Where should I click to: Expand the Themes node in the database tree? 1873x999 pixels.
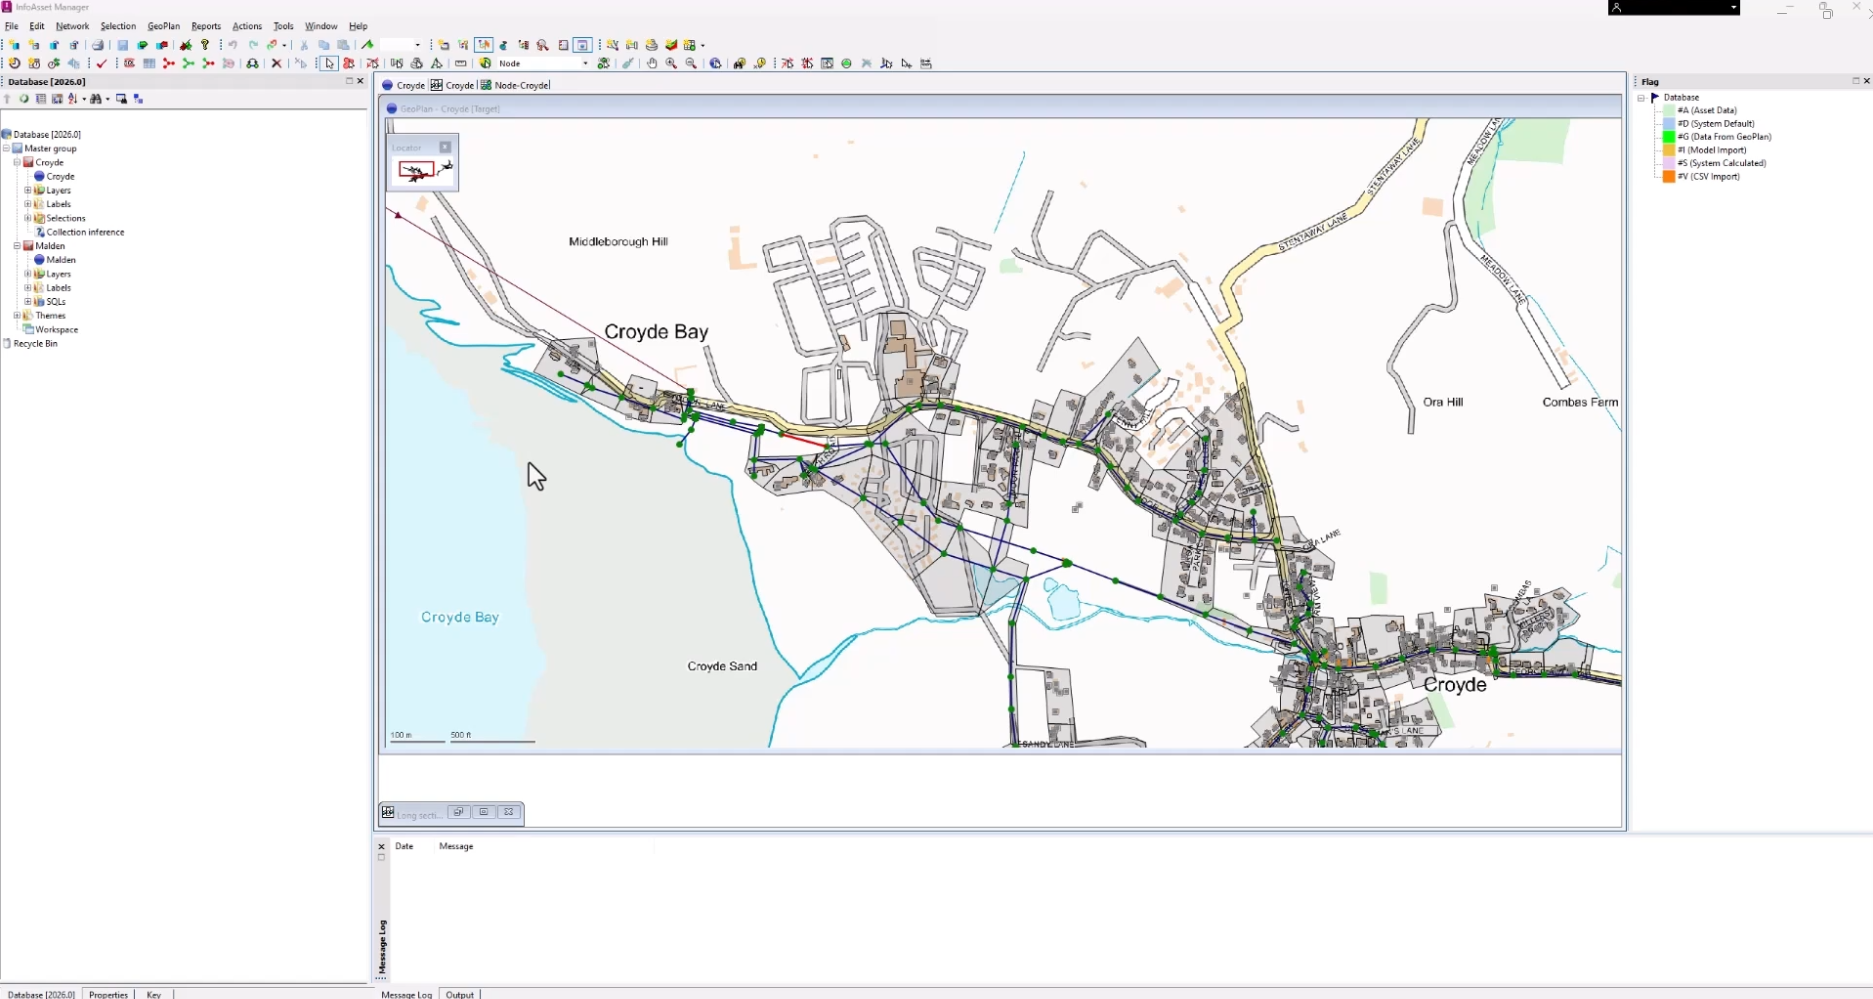(19, 315)
